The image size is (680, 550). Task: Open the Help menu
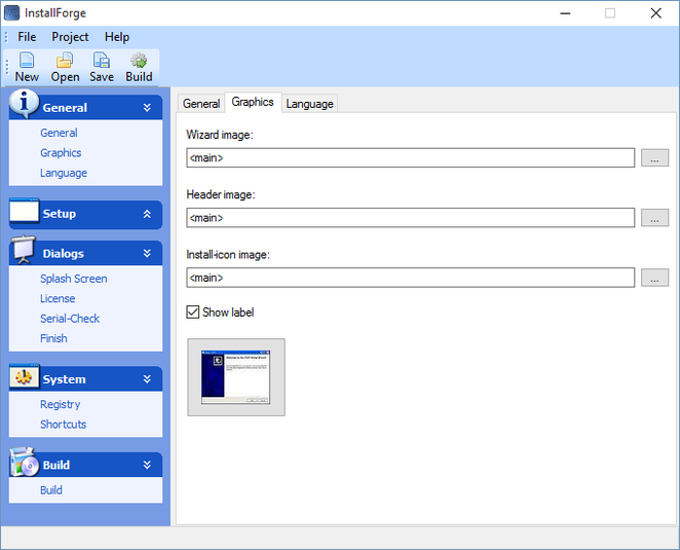point(117,37)
